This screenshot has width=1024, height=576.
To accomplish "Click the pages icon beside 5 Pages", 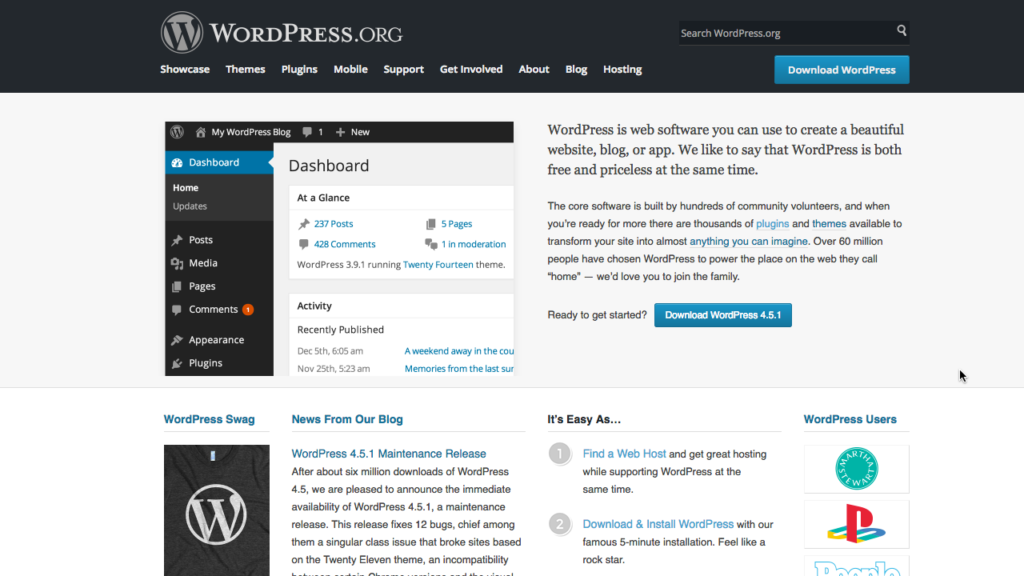I will [431, 224].
